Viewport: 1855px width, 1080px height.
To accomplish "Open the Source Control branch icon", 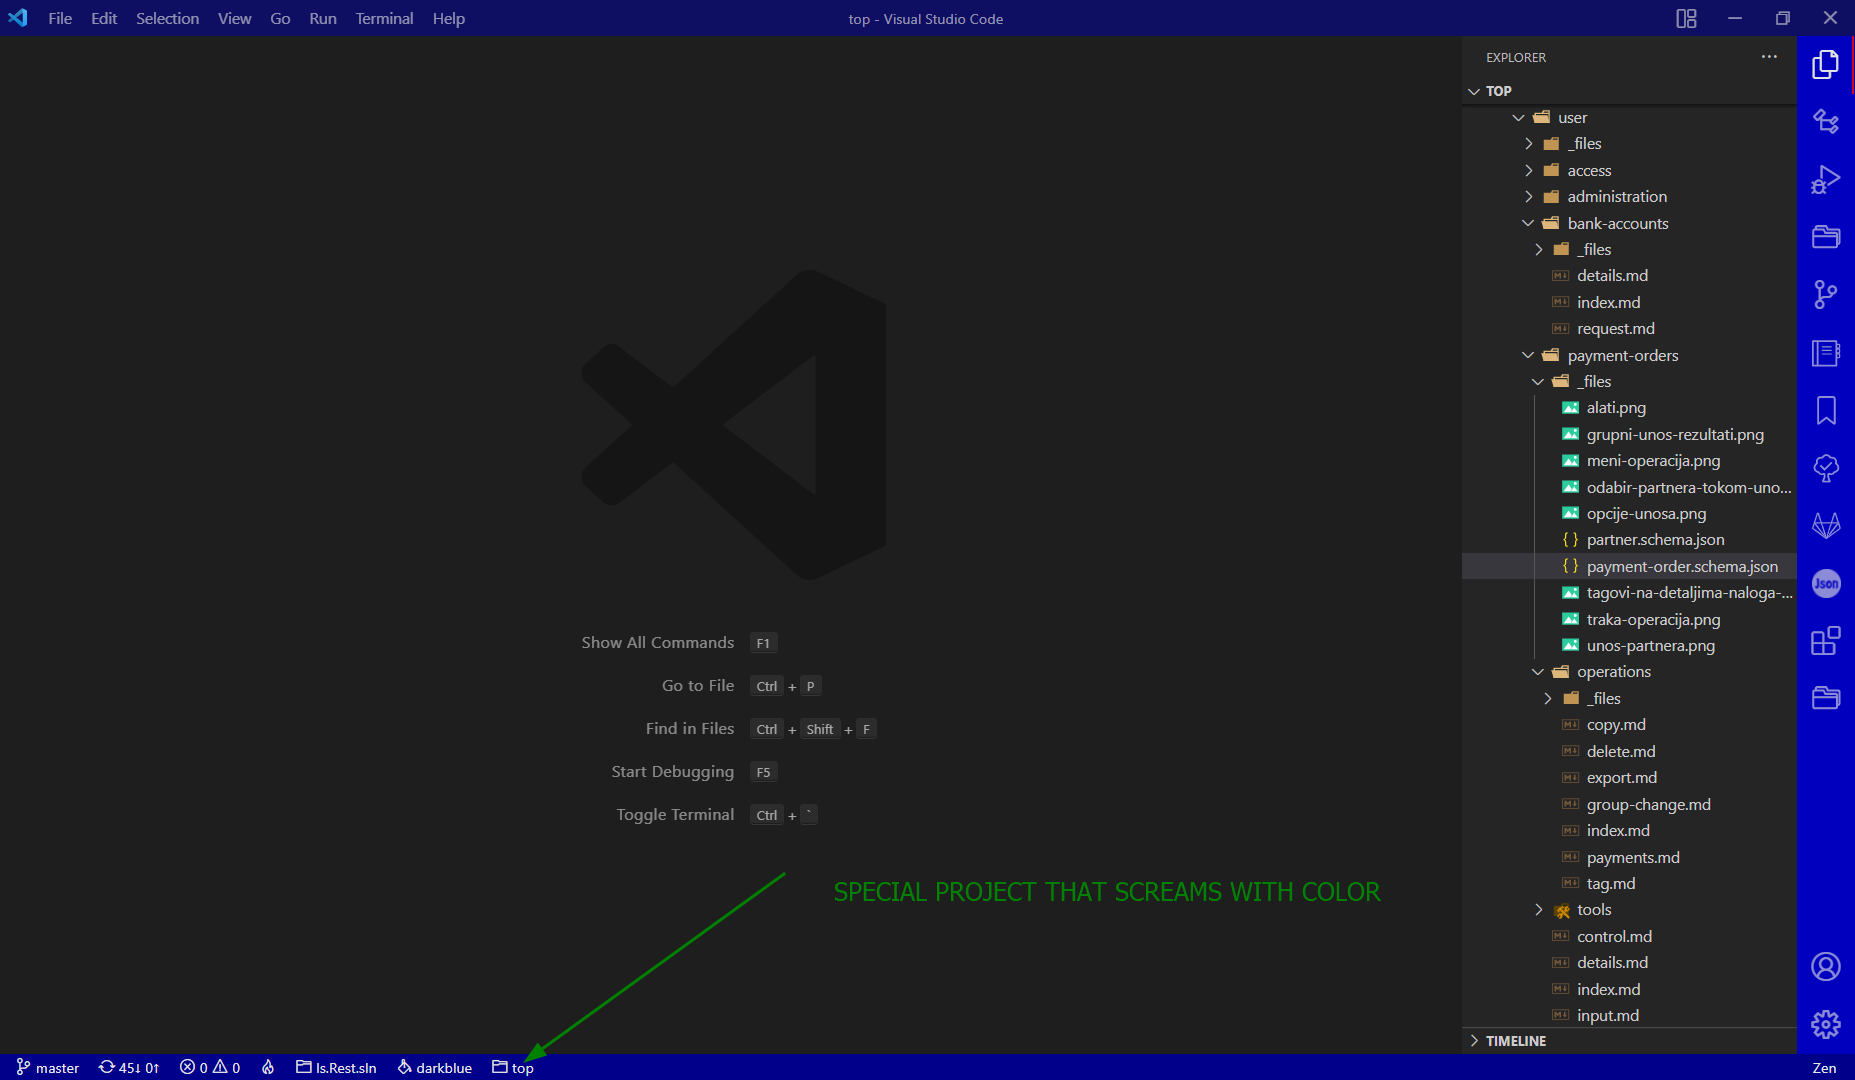I will click(1826, 295).
